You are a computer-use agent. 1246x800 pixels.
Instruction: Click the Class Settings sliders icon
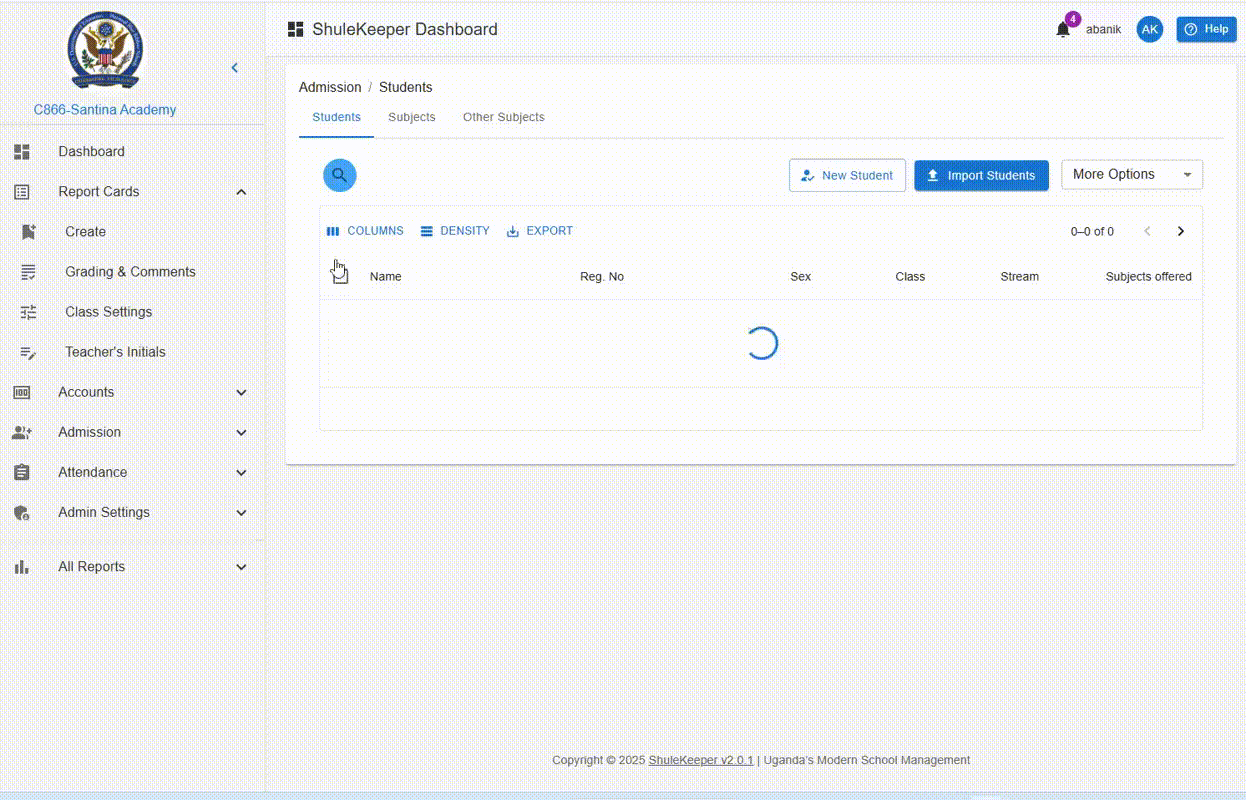(28, 312)
